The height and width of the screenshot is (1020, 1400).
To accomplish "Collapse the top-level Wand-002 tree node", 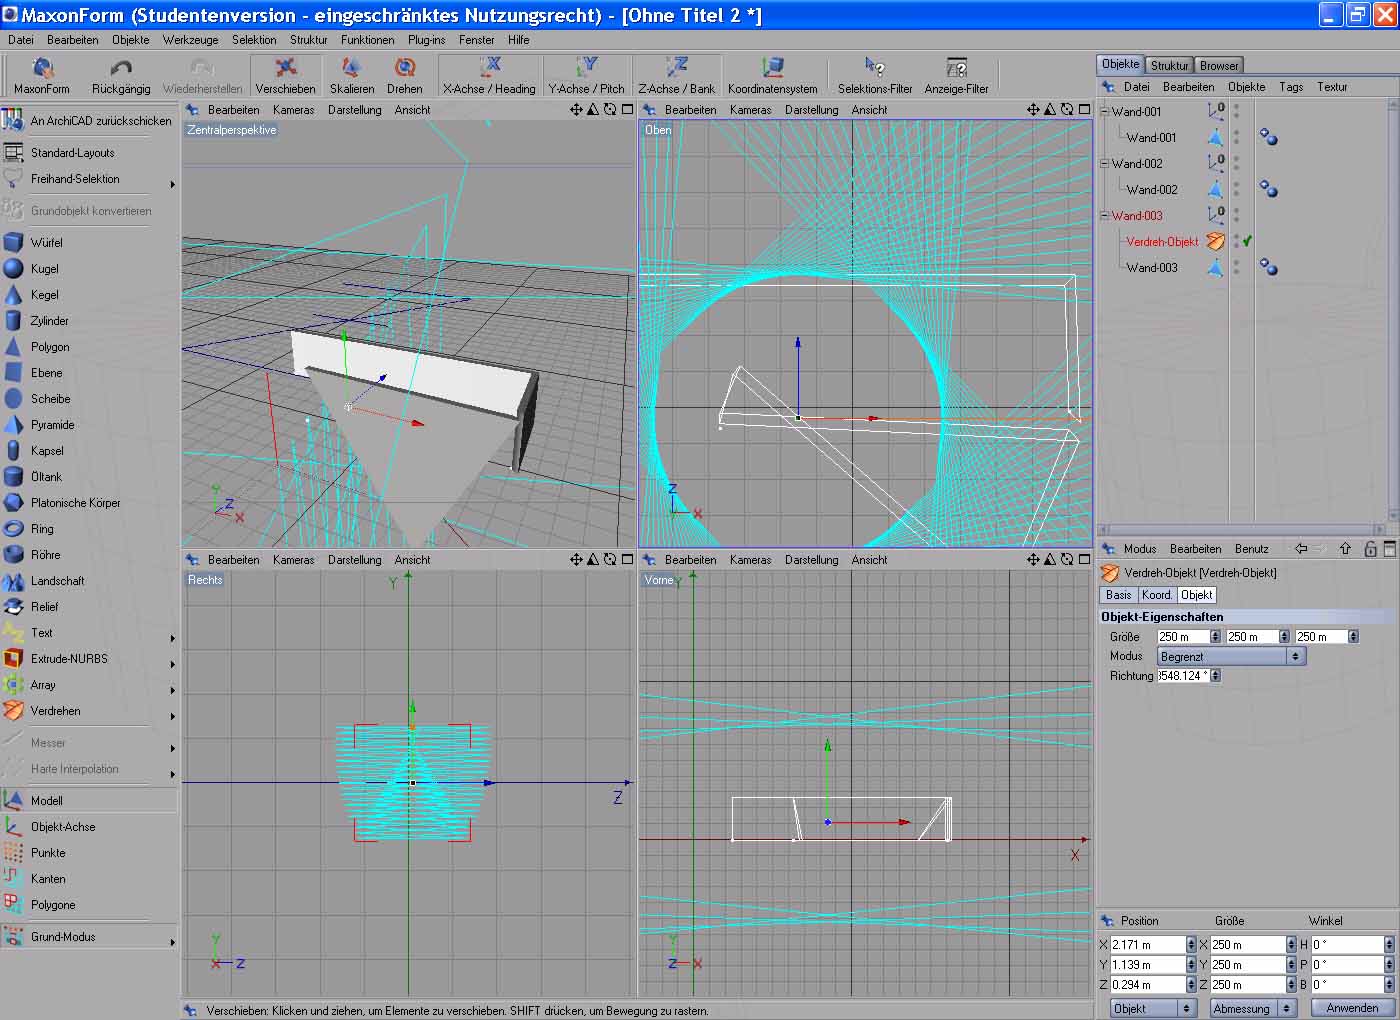I will click(x=1105, y=163).
